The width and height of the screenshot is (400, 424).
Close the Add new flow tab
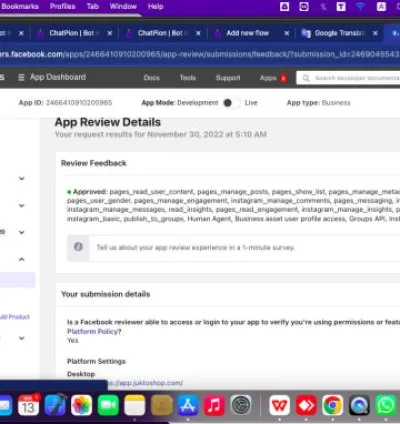(287, 33)
